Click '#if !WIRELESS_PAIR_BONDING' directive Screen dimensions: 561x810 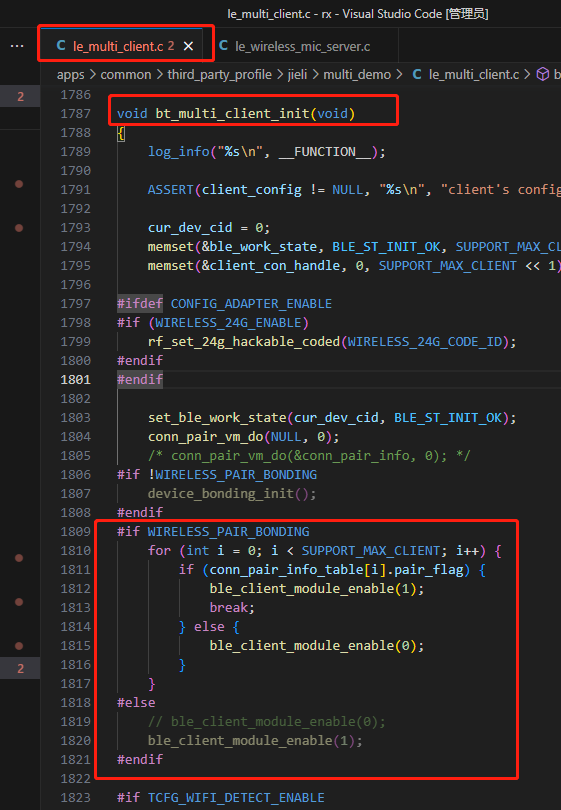217,475
